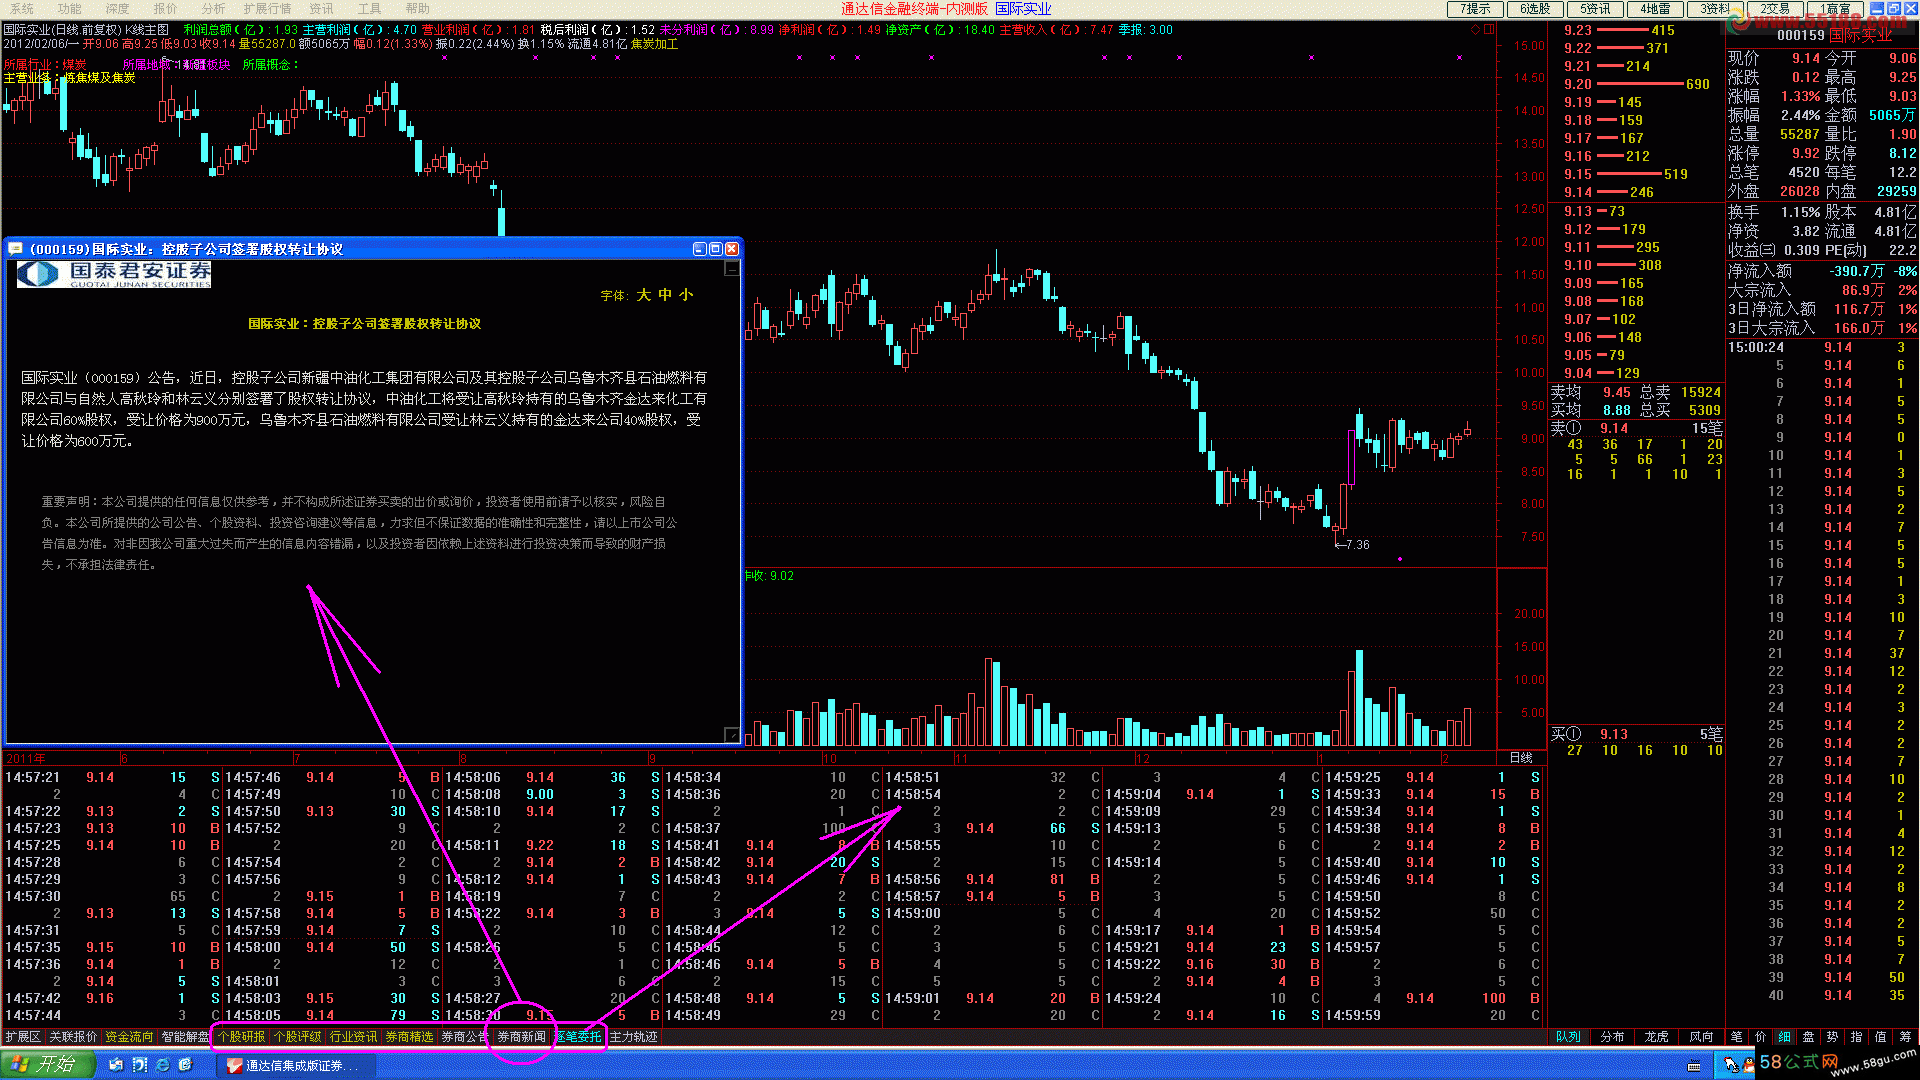Switch to the 券商精选 tab
Viewport: 1920px width, 1080px height.
click(x=410, y=1037)
